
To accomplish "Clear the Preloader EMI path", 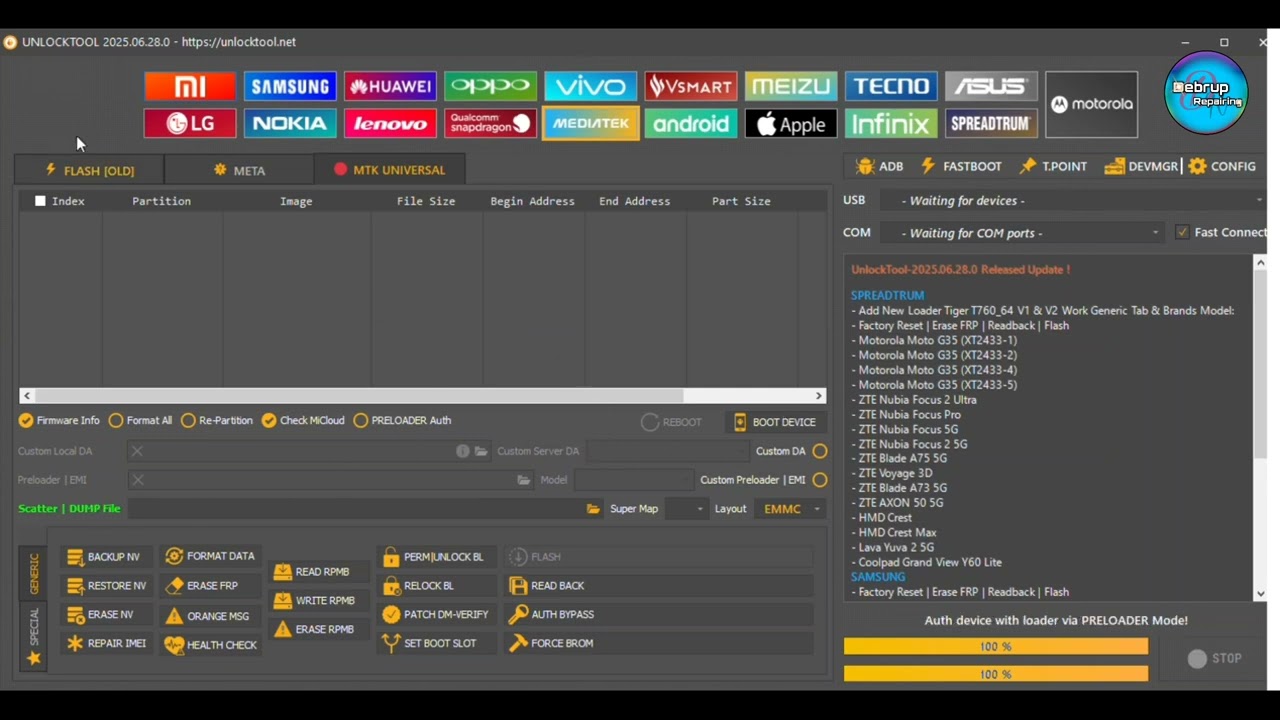I will [138, 480].
